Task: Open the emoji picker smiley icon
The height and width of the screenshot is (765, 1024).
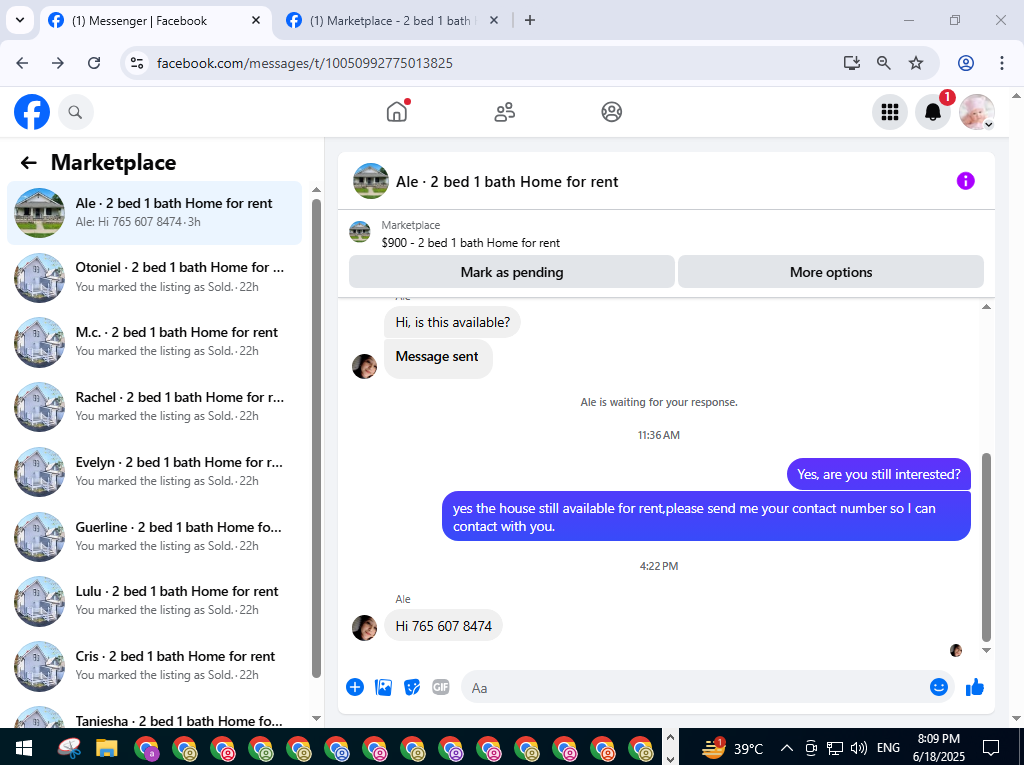Action: (938, 687)
